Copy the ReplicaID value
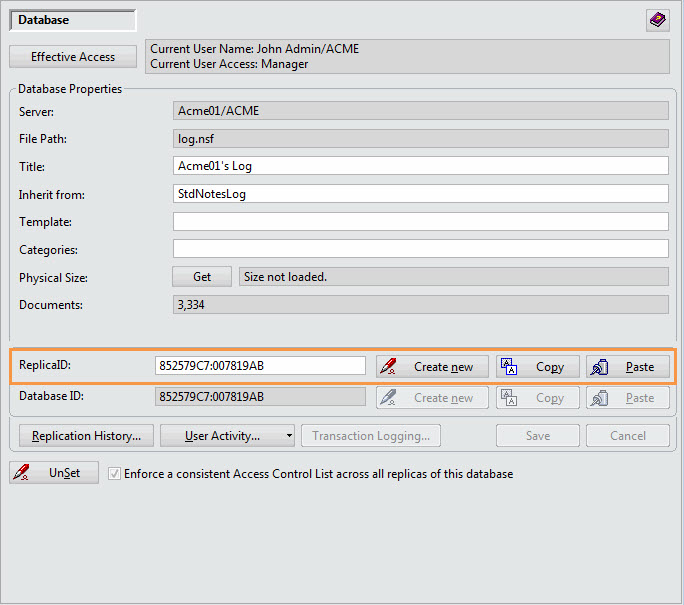The height and width of the screenshot is (605, 684). click(x=537, y=367)
